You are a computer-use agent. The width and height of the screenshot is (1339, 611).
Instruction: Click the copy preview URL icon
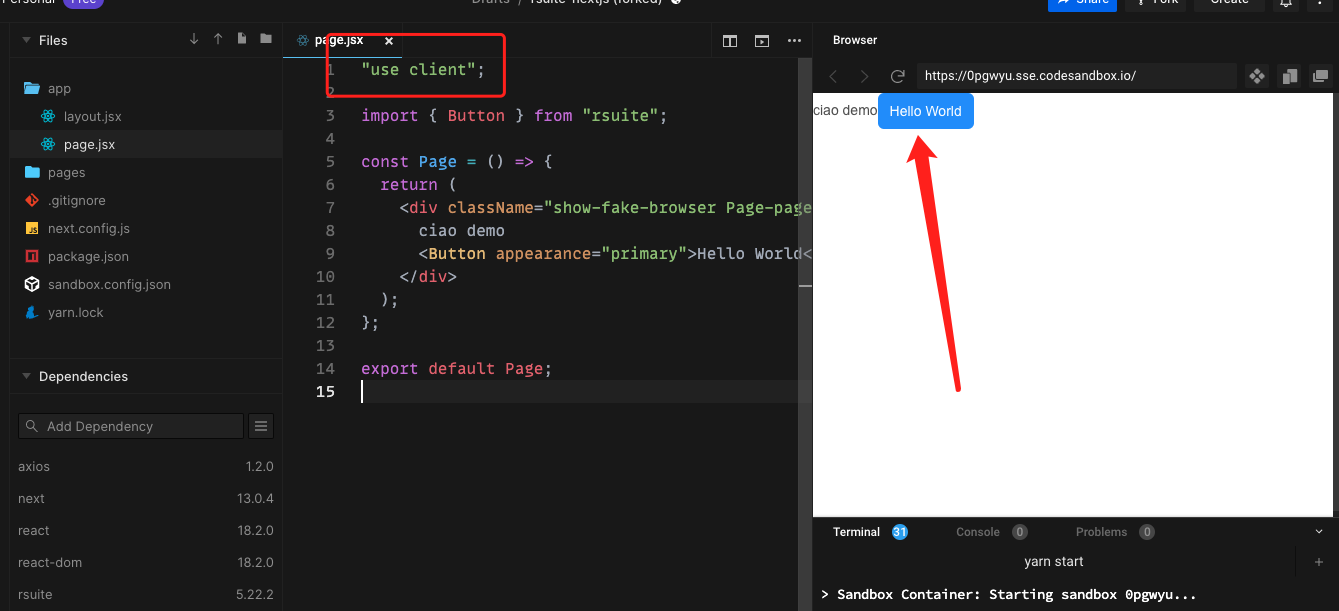tap(1289, 75)
